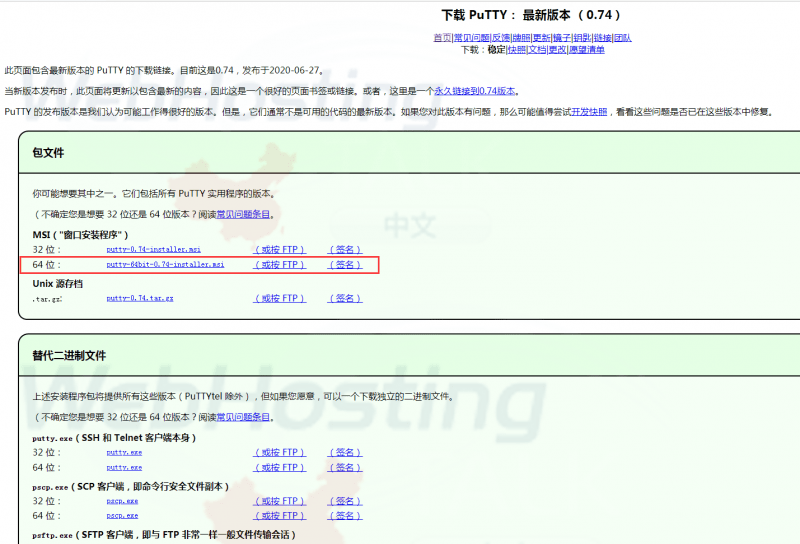800x544 pixels.
Task: Open 或按 FTP link for 32-bit putty.exe
Action: coord(280,452)
